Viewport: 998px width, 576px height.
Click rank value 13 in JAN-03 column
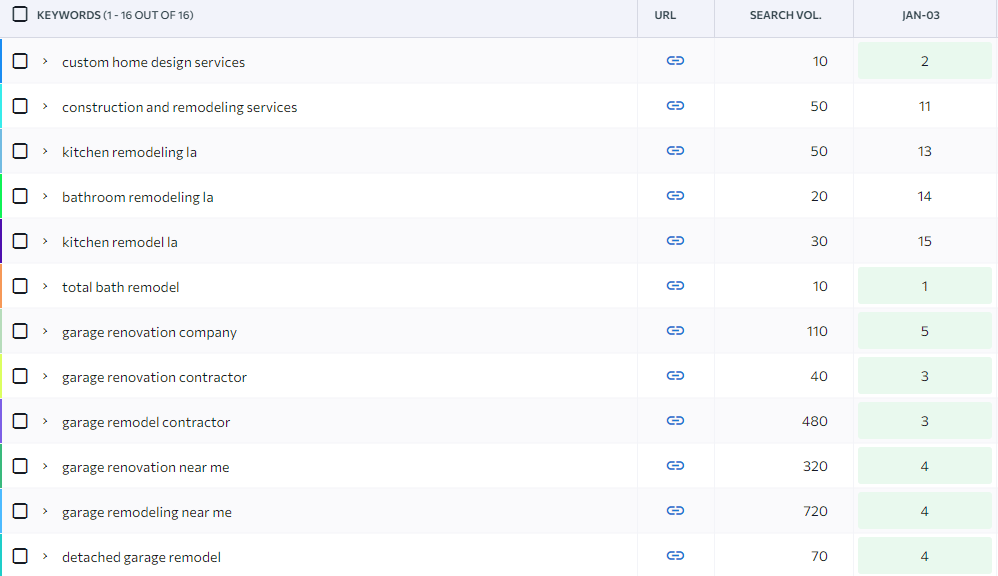tap(925, 151)
